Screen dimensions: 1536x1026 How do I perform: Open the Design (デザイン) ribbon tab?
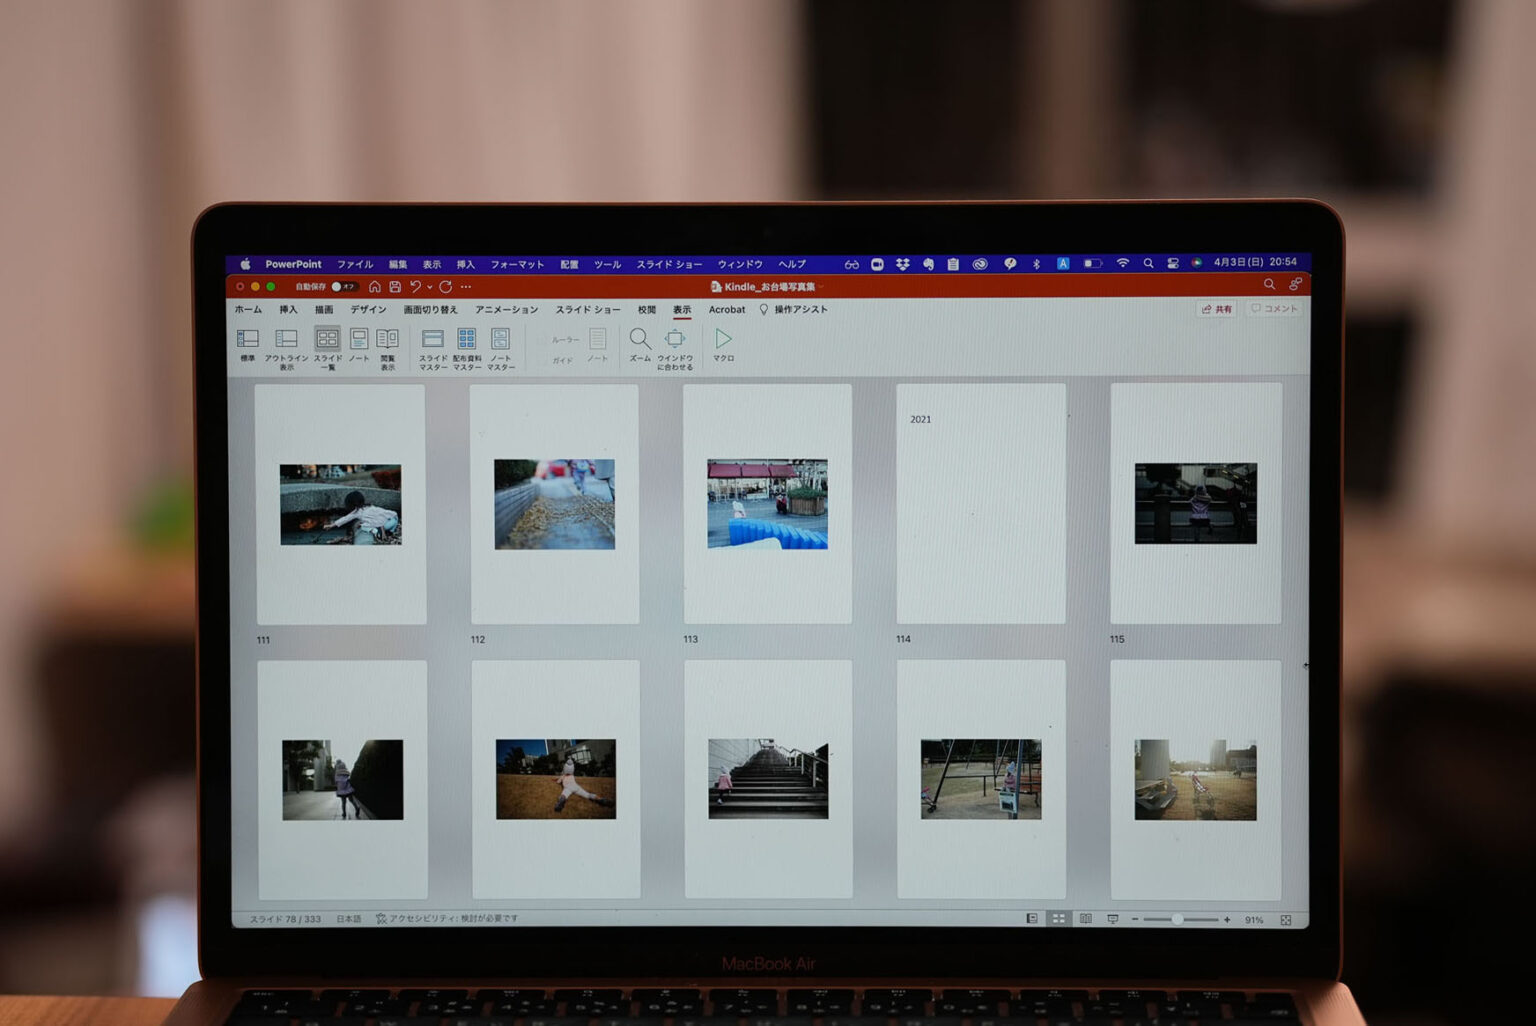click(368, 310)
